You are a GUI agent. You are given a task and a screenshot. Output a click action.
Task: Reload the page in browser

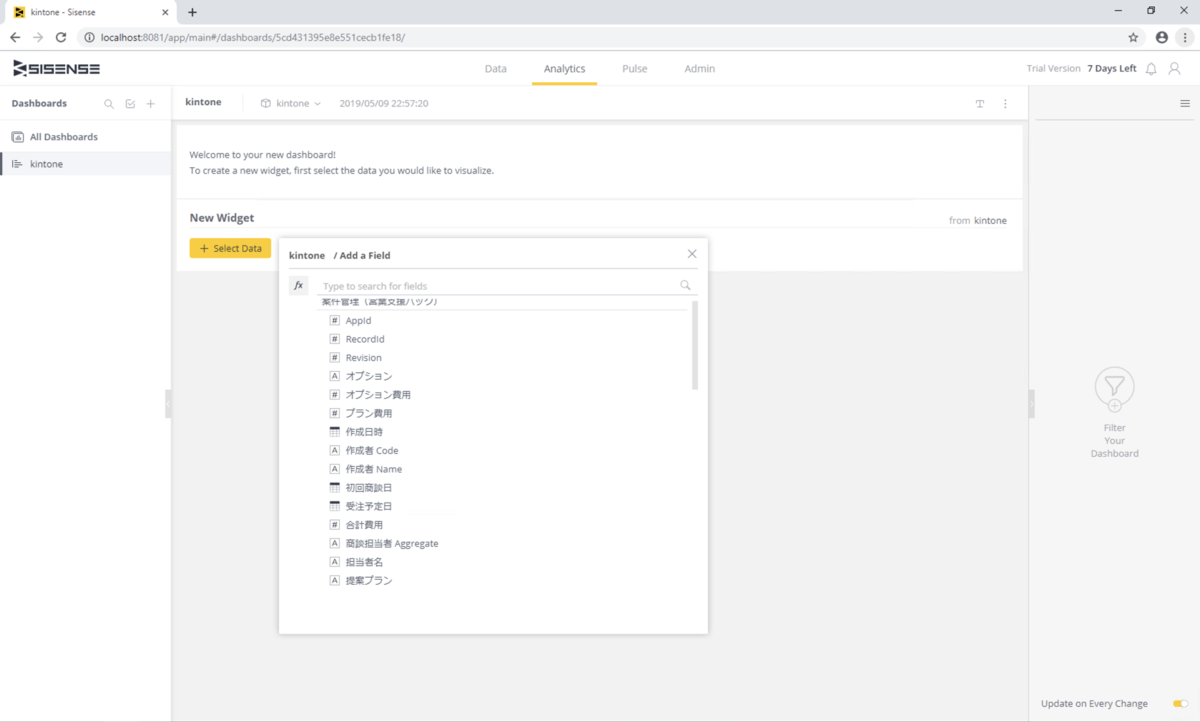(61, 37)
